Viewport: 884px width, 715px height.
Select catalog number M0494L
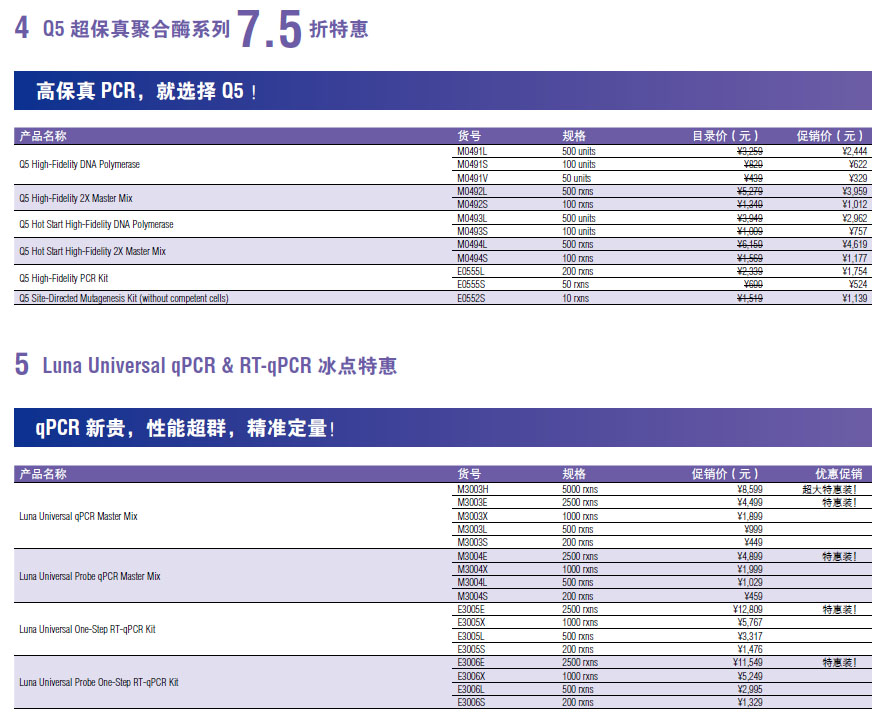pos(472,245)
